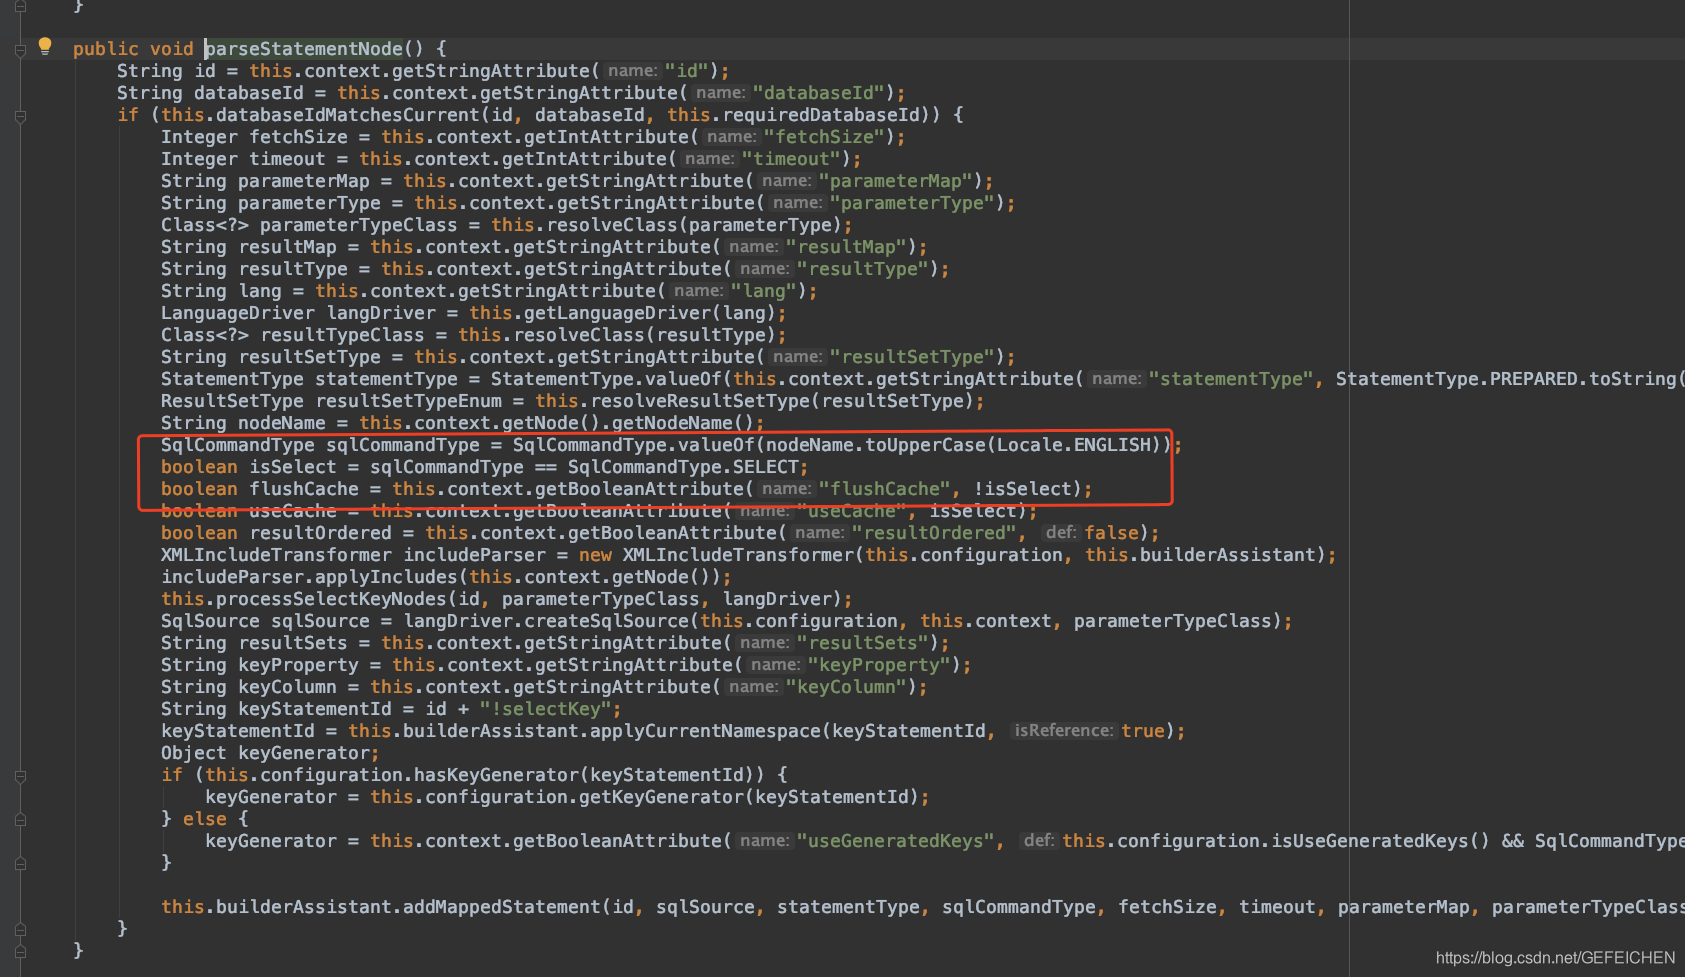The image size is (1685, 977).
Task: Click the getNodeName method call
Action: 672,423
